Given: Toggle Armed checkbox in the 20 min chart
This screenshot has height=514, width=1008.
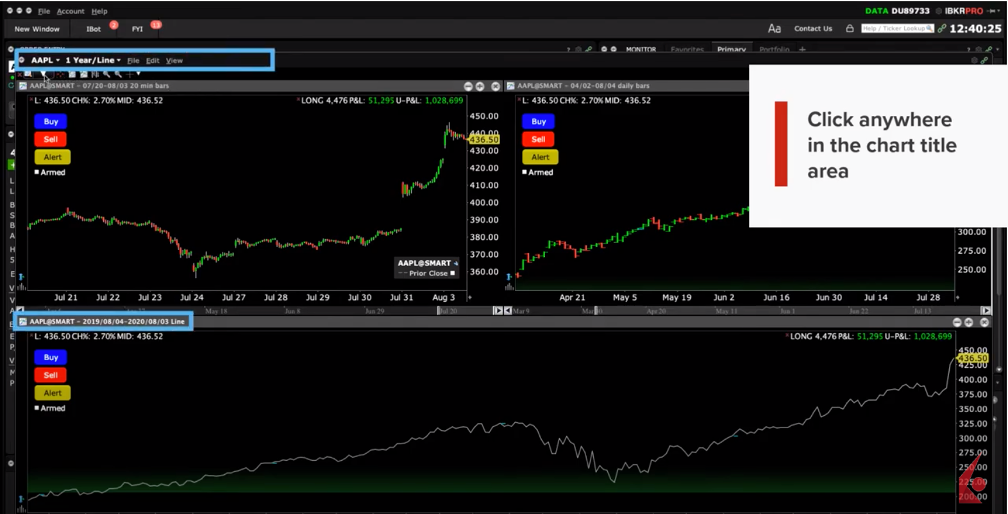Looking at the screenshot, I should point(38,172).
